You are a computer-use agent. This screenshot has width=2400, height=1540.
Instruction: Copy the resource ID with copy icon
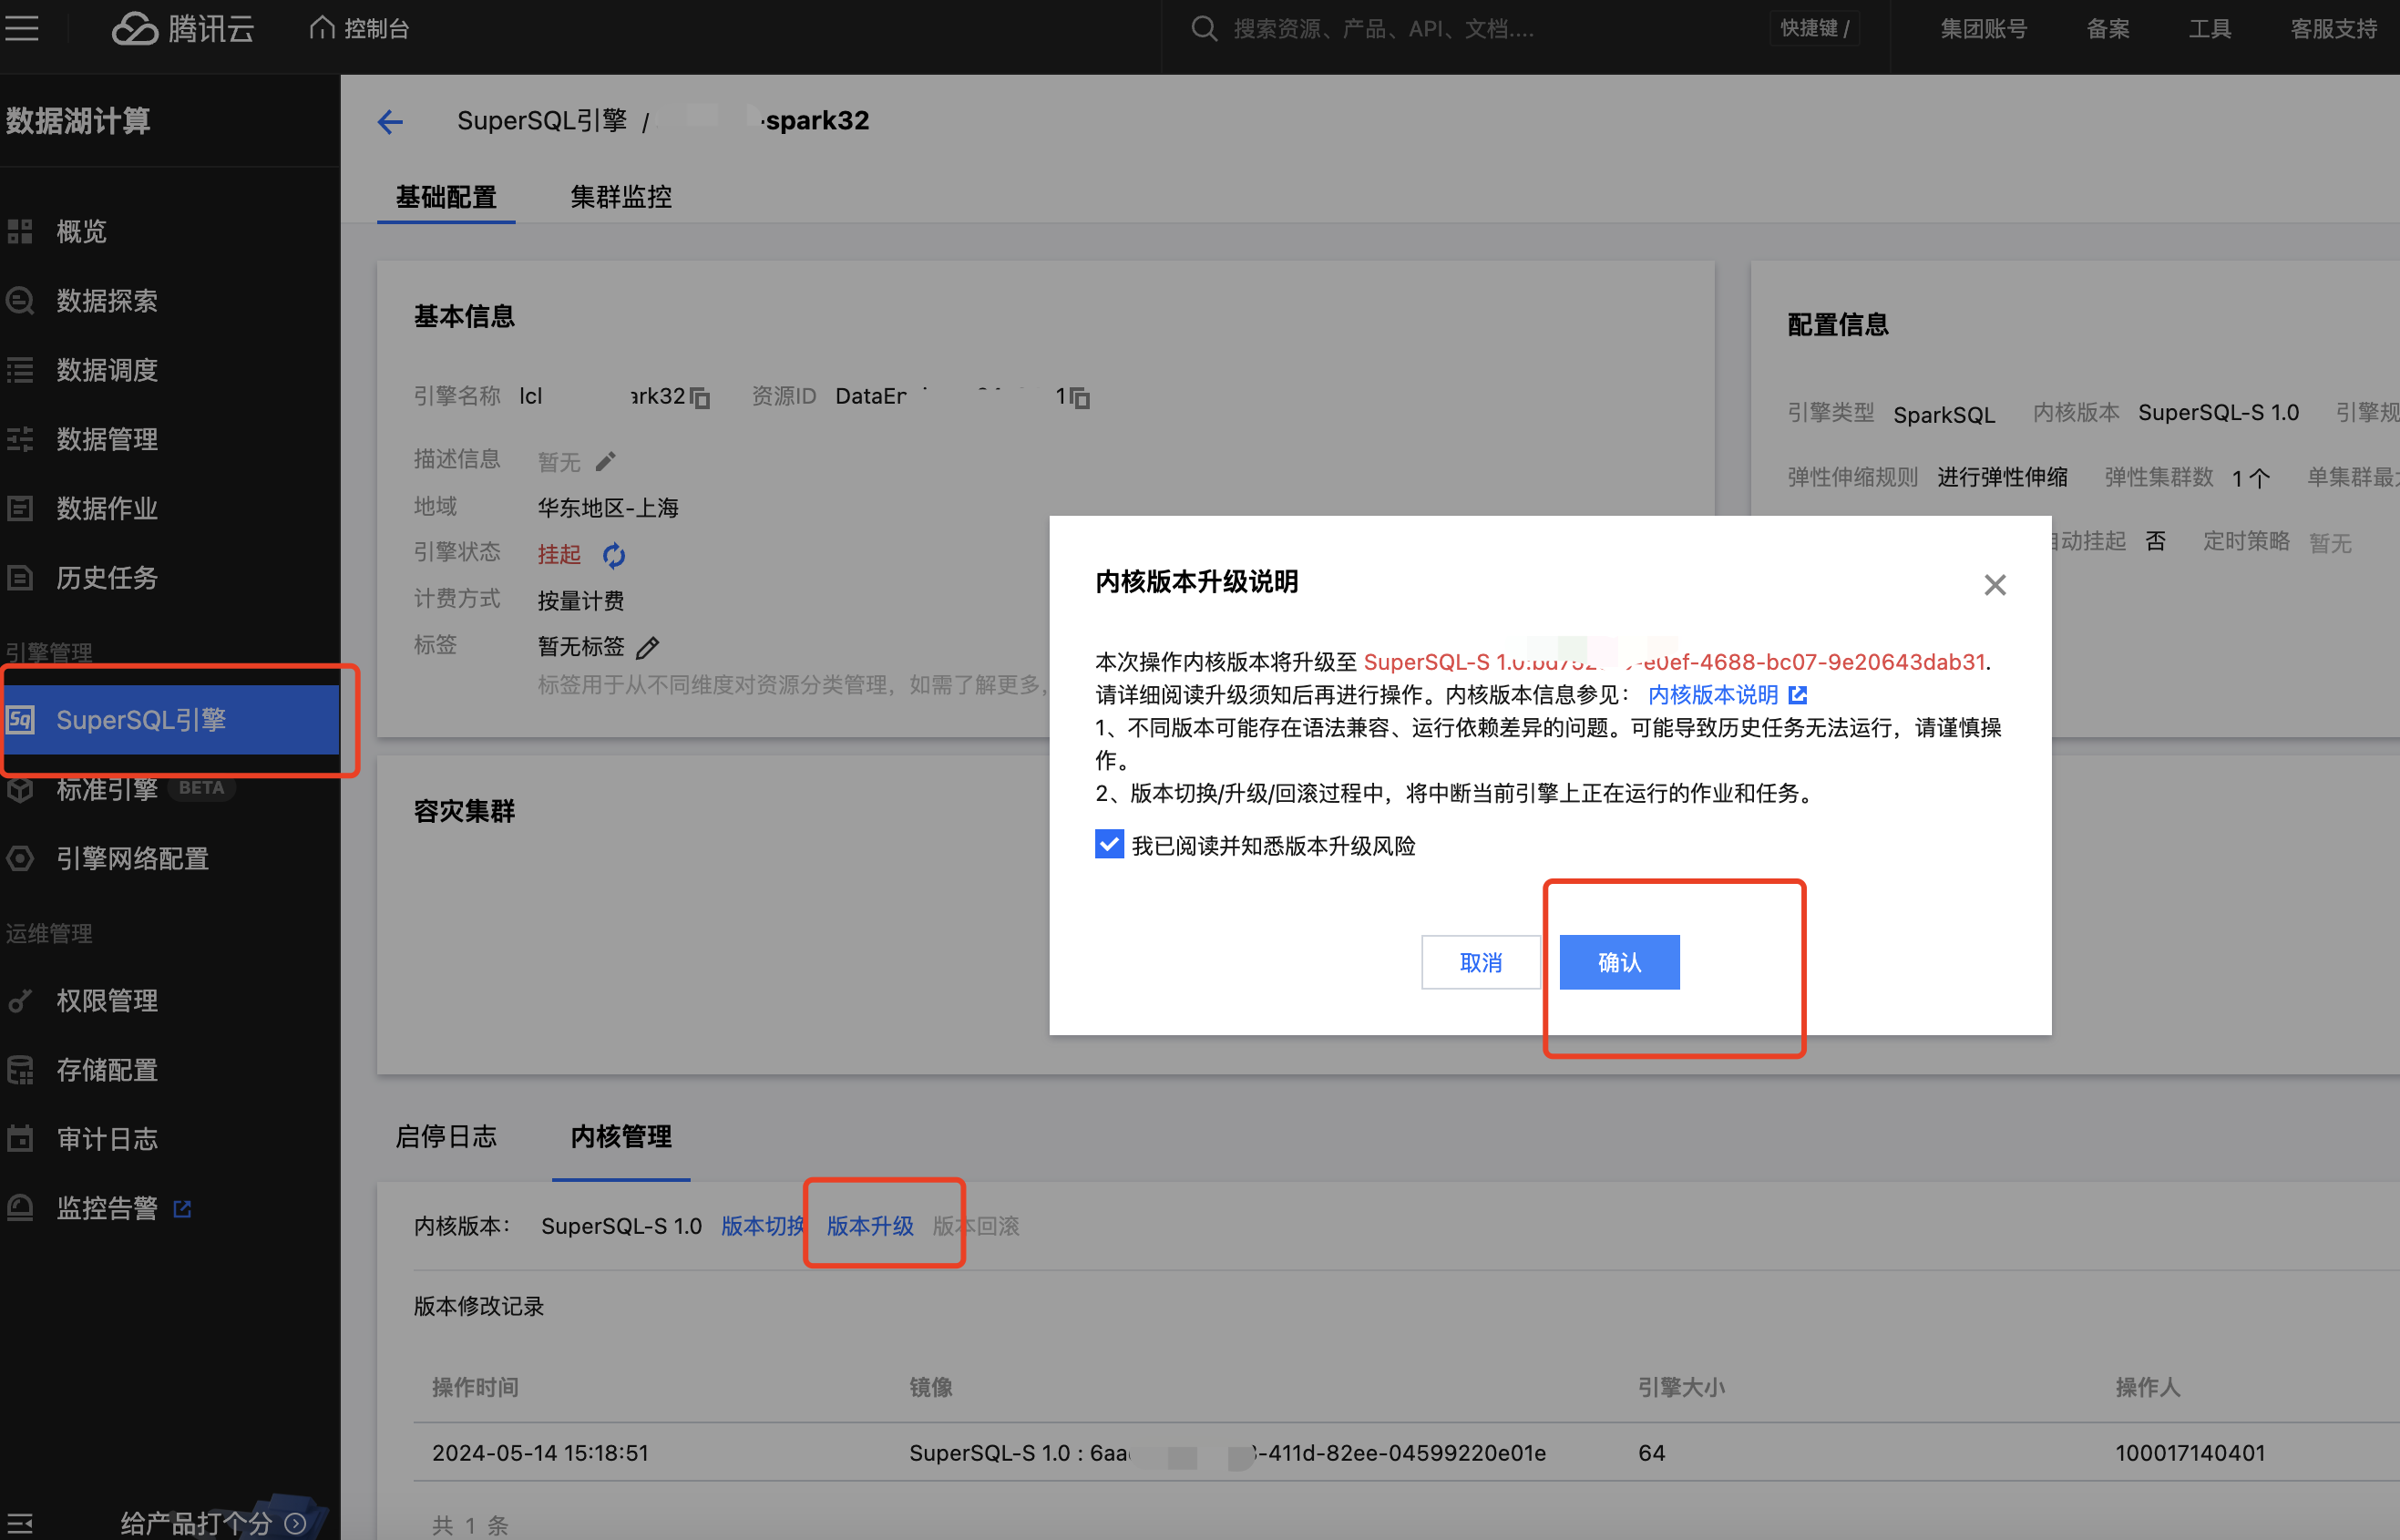point(1080,398)
